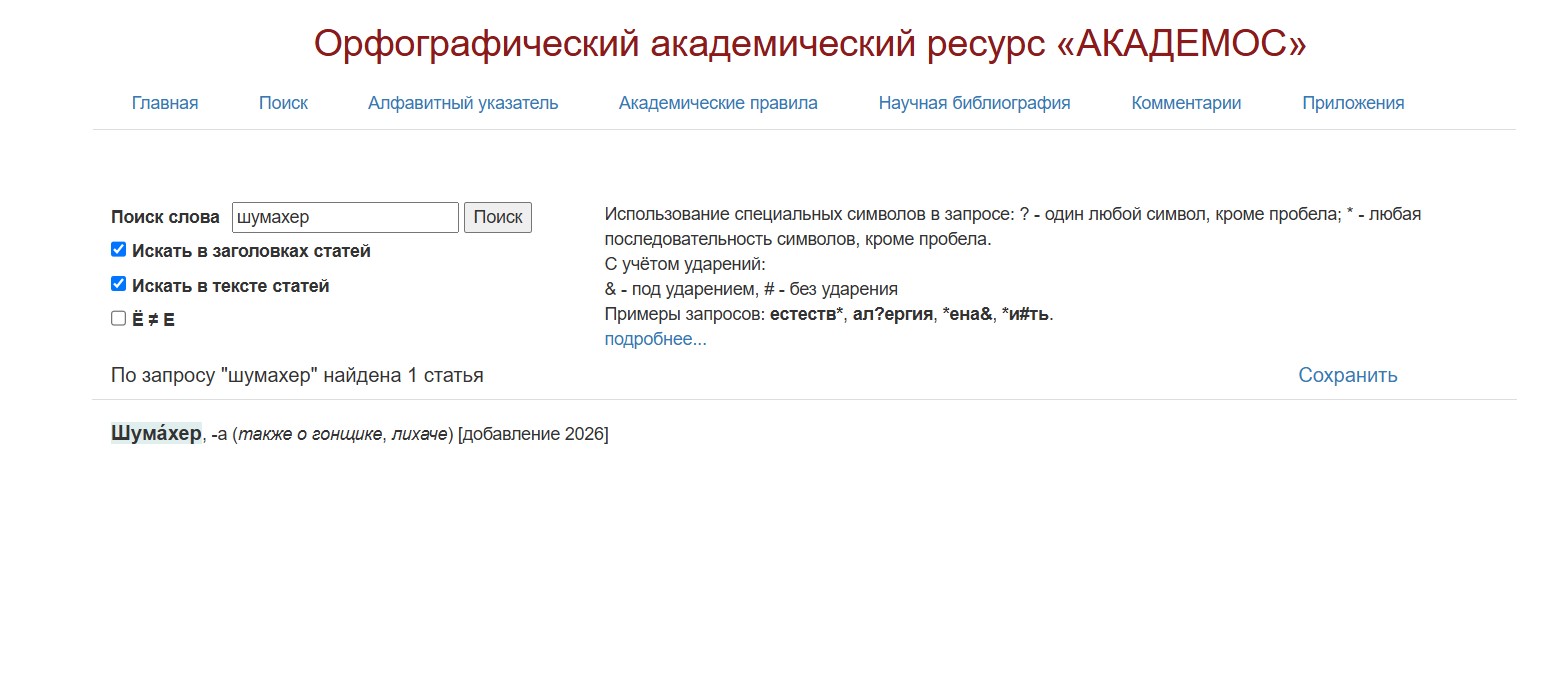Click the 'Искать в заголовках статей' label

click(251, 251)
